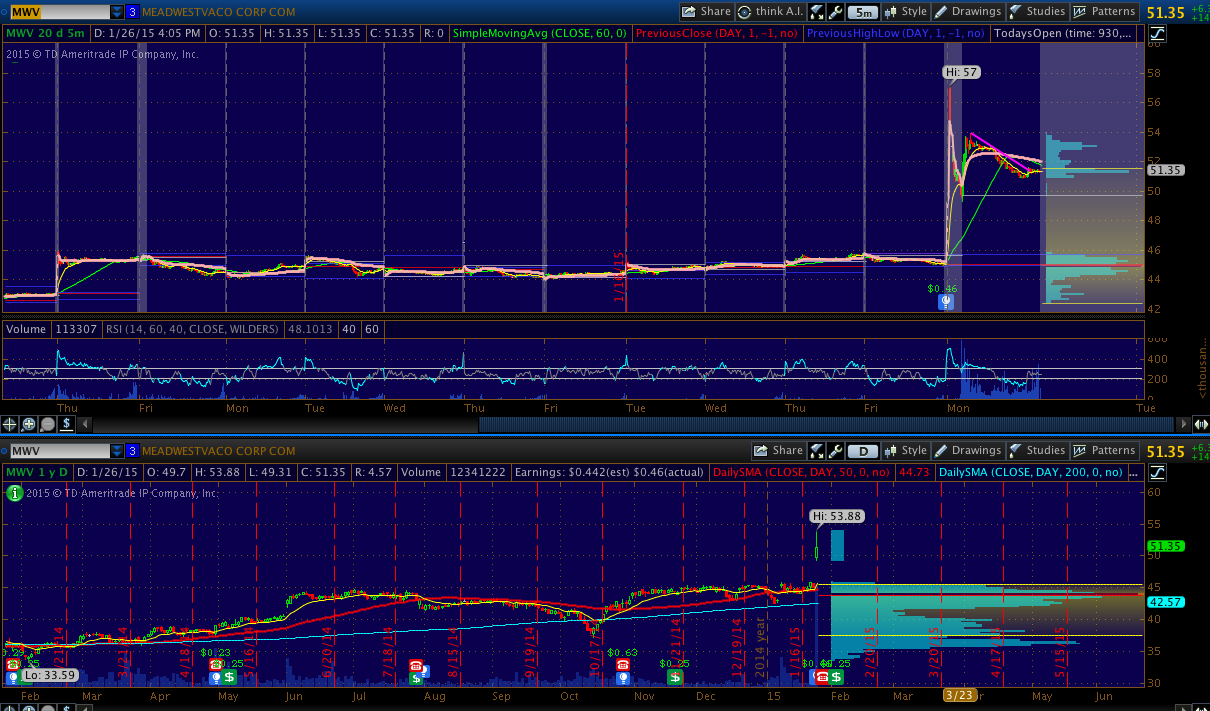Click the Share button in top toolbar
The width and height of the screenshot is (1210, 711).
[706, 12]
